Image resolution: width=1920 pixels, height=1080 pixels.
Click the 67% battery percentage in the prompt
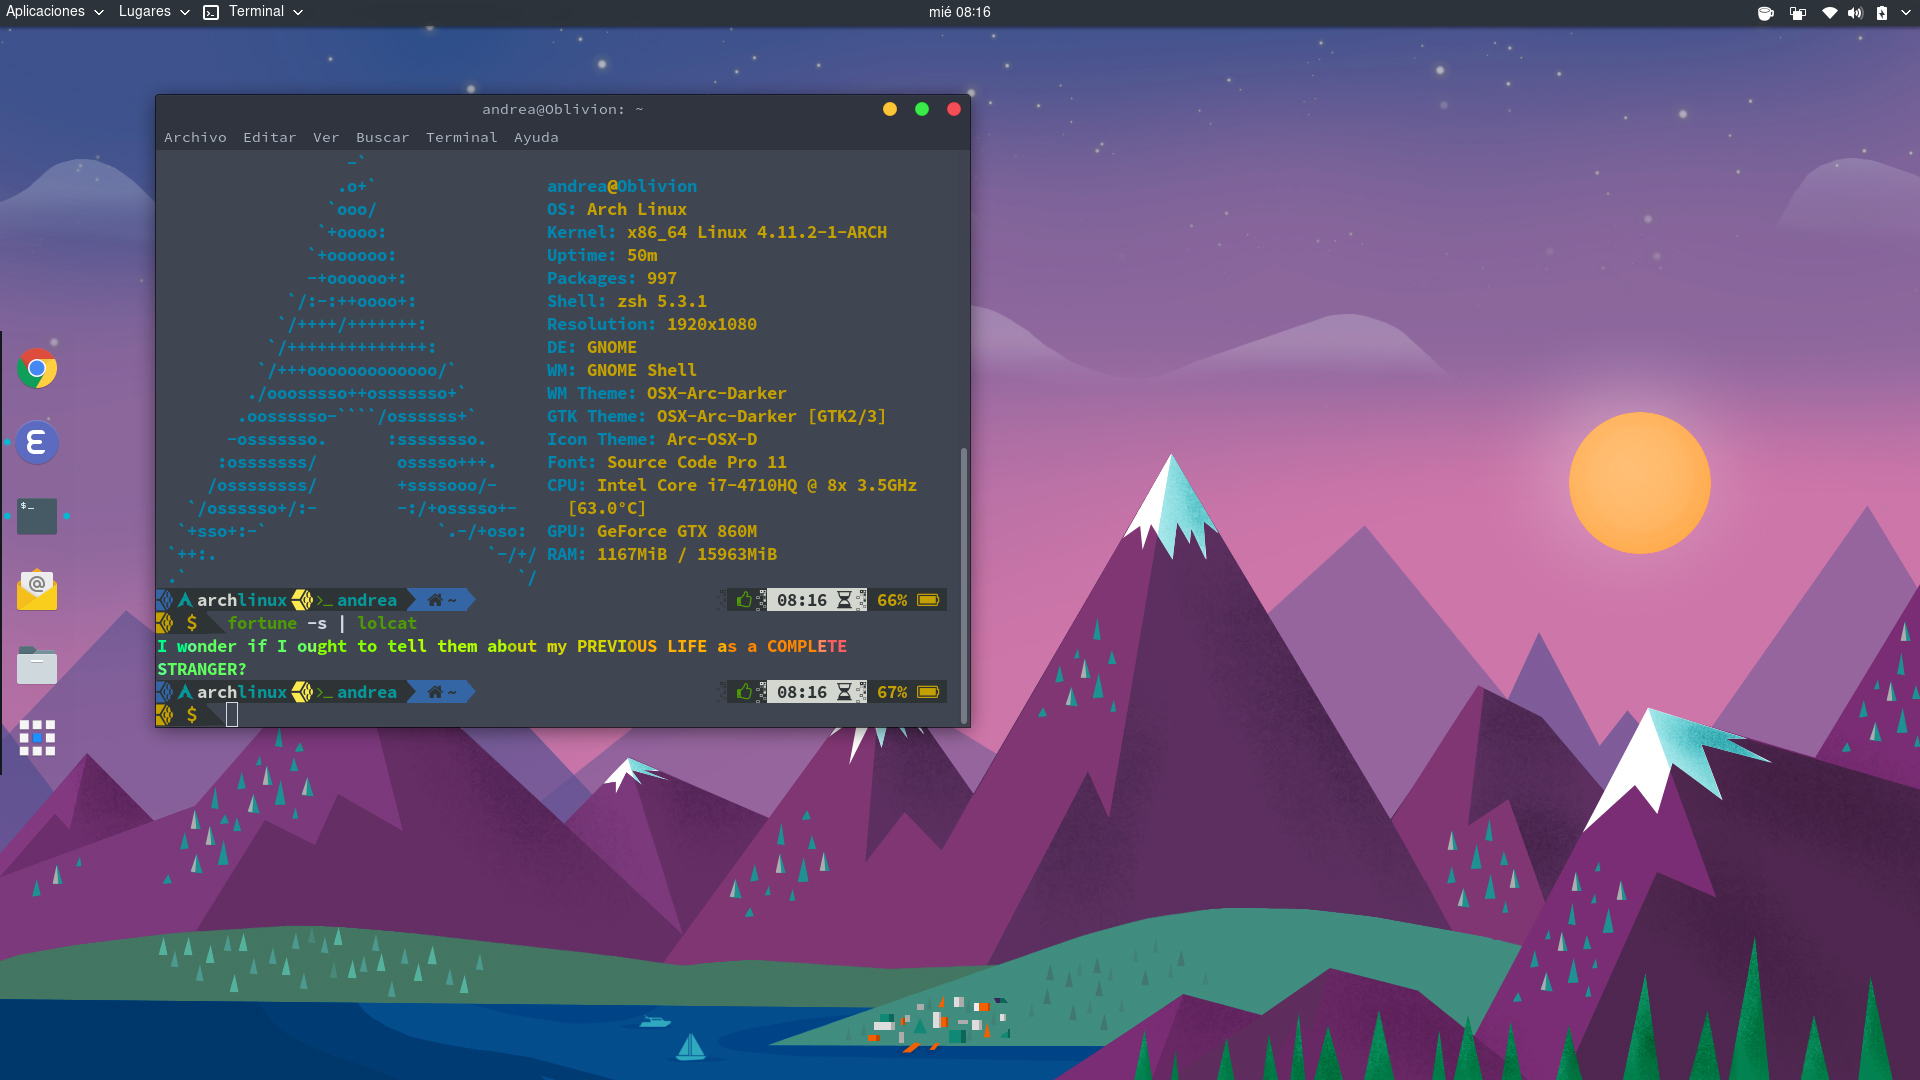pyautogui.click(x=893, y=691)
